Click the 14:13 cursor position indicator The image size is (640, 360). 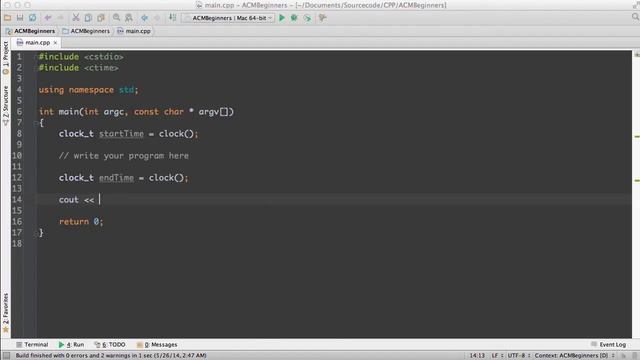(x=477, y=356)
